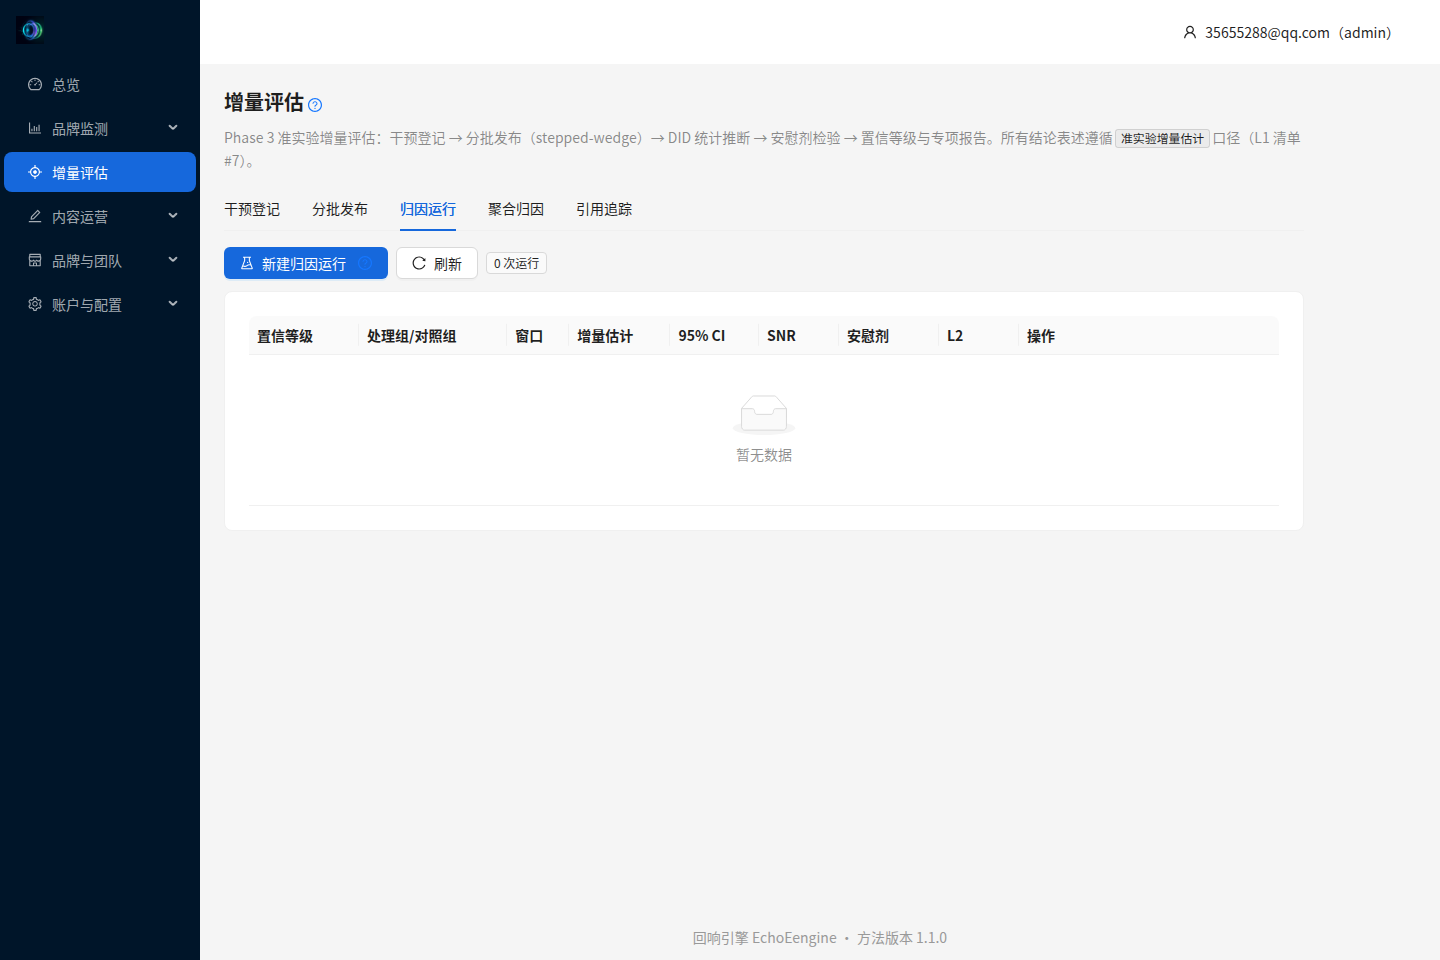This screenshot has height=960, width=1440.
Task: Open 总览 dashboard icon in the sidebar
Action: [x=35, y=85]
